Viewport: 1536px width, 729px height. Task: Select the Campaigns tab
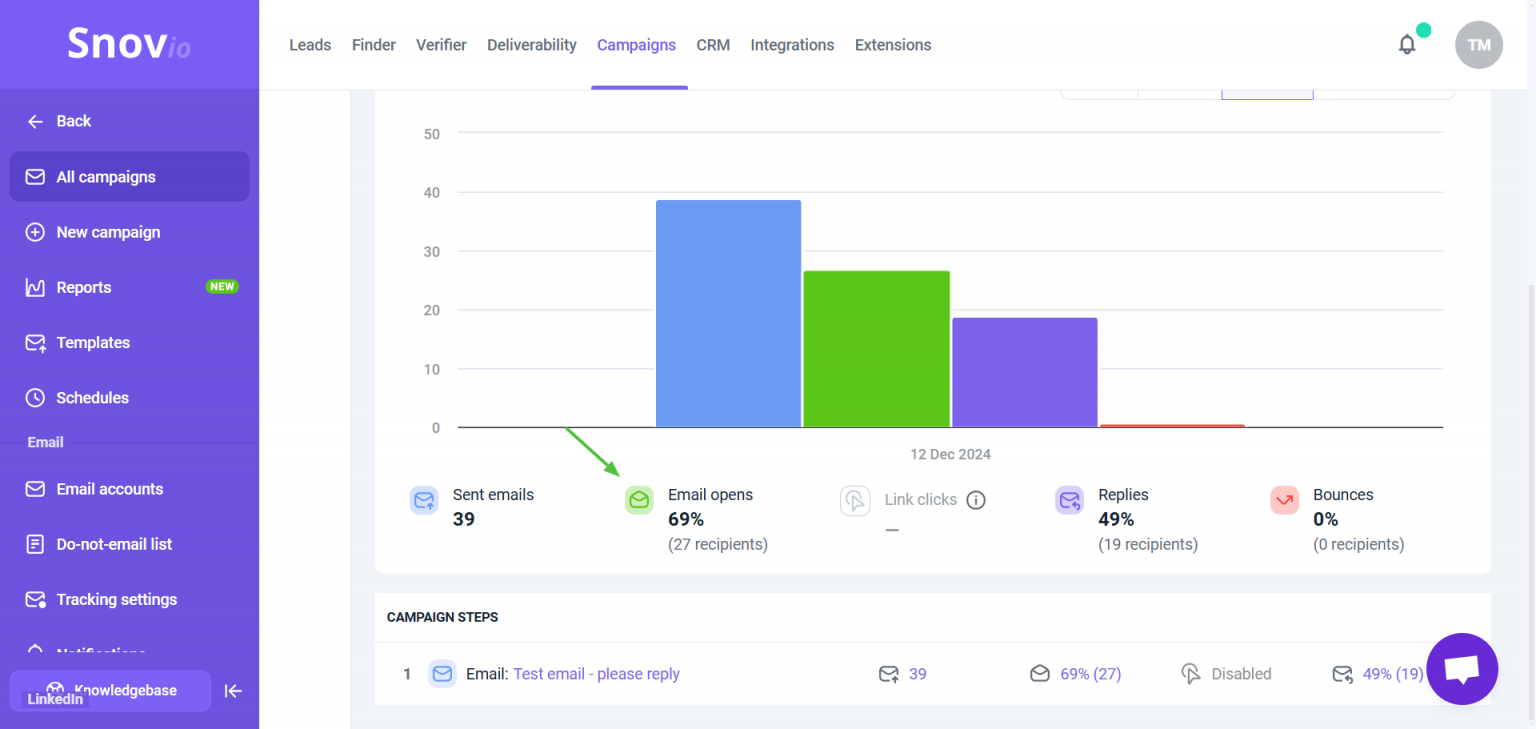point(636,45)
